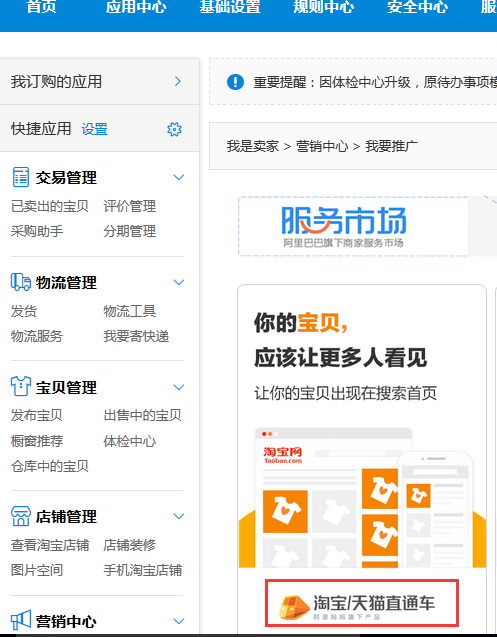This screenshot has height=637, width=497.
Task: Collapse the 营销中心 section chevron
Action: (x=179, y=621)
